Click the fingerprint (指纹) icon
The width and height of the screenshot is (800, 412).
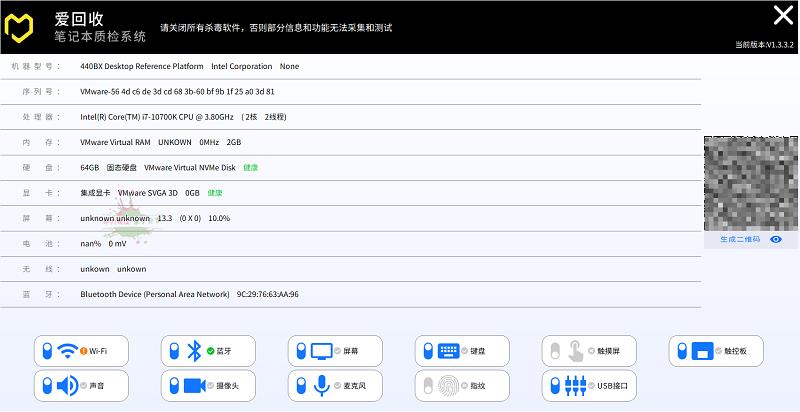(x=449, y=385)
